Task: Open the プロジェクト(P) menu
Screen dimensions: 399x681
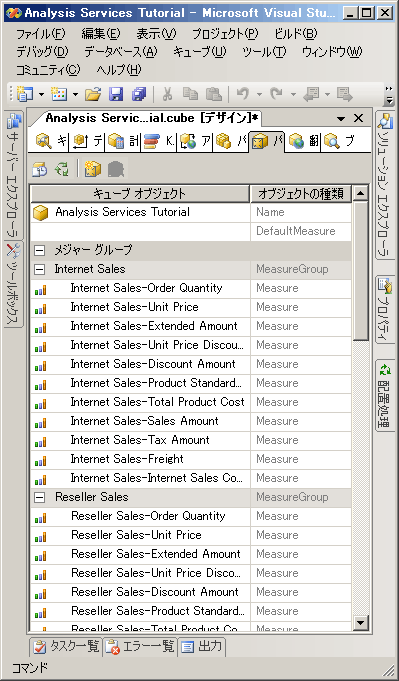Action: (x=225, y=33)
